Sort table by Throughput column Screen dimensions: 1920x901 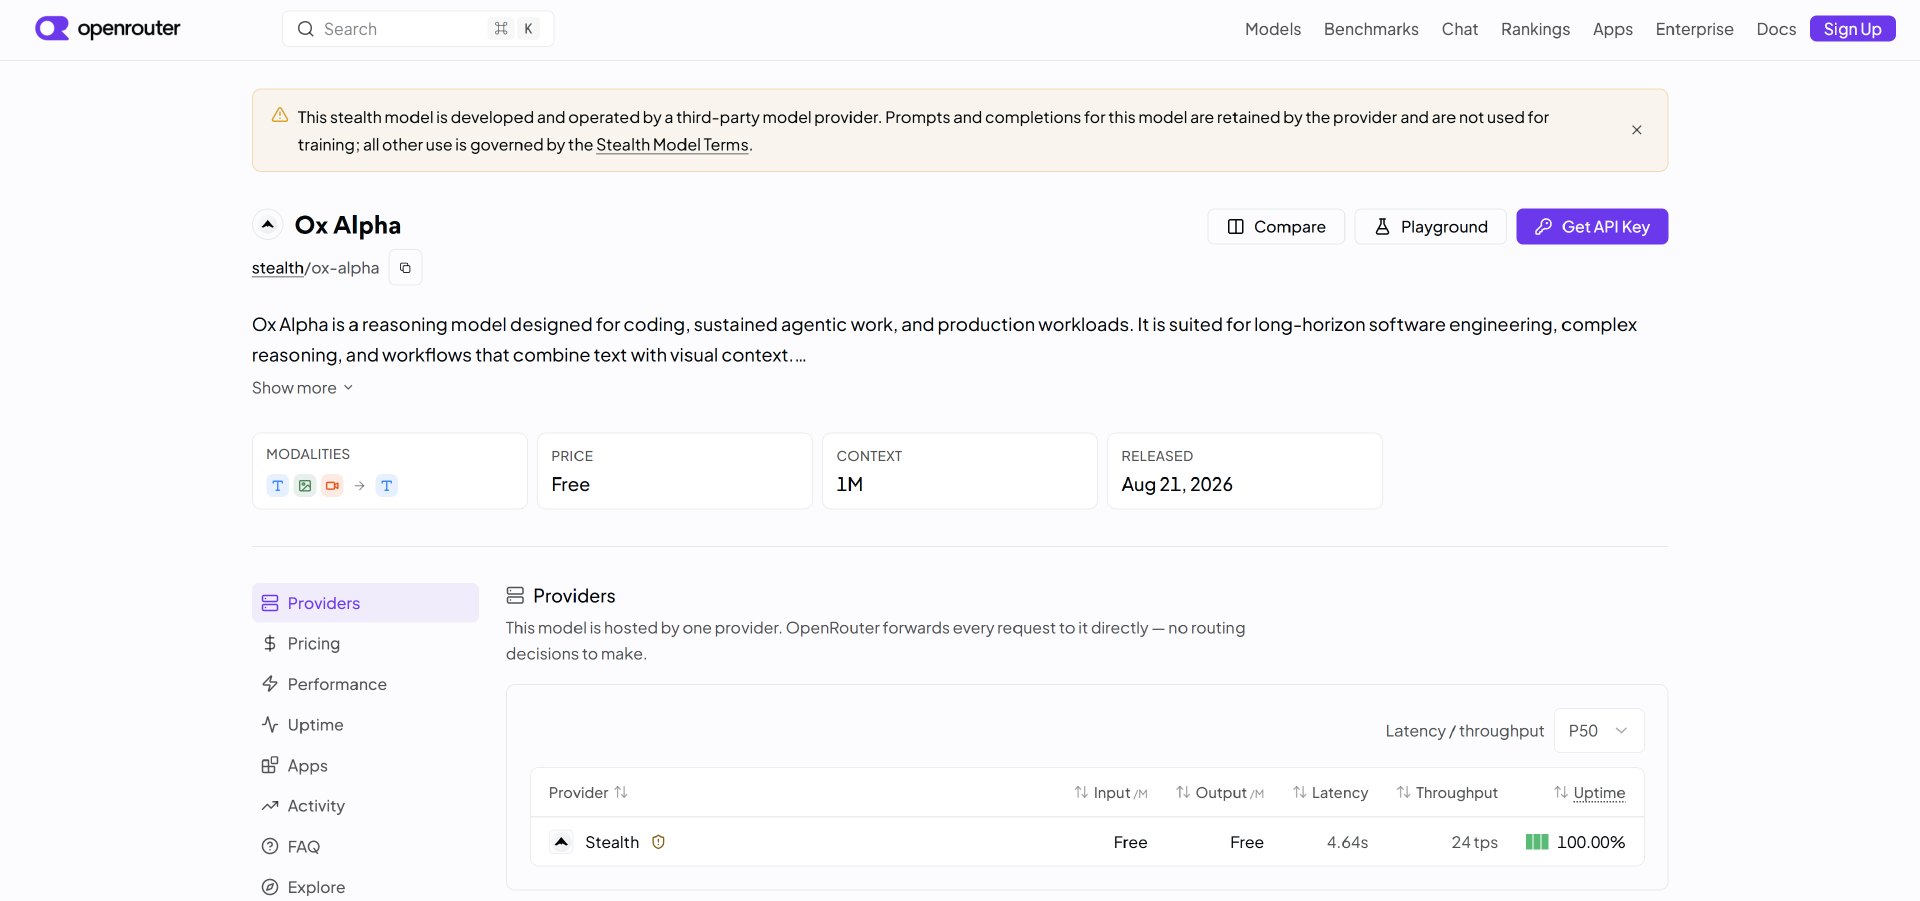[1447, 793]
